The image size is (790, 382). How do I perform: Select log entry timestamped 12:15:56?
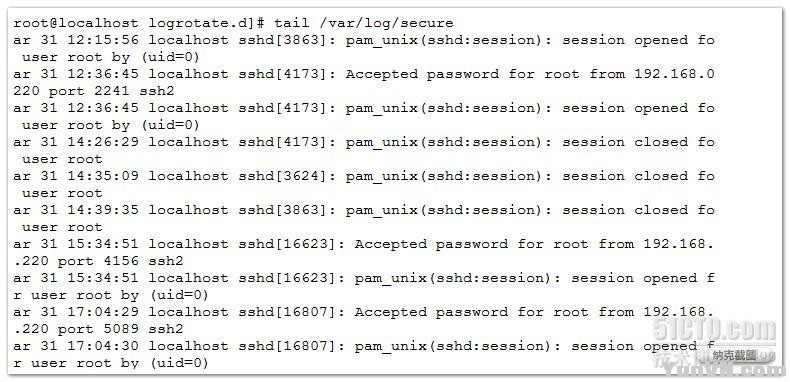pos(364,40)
